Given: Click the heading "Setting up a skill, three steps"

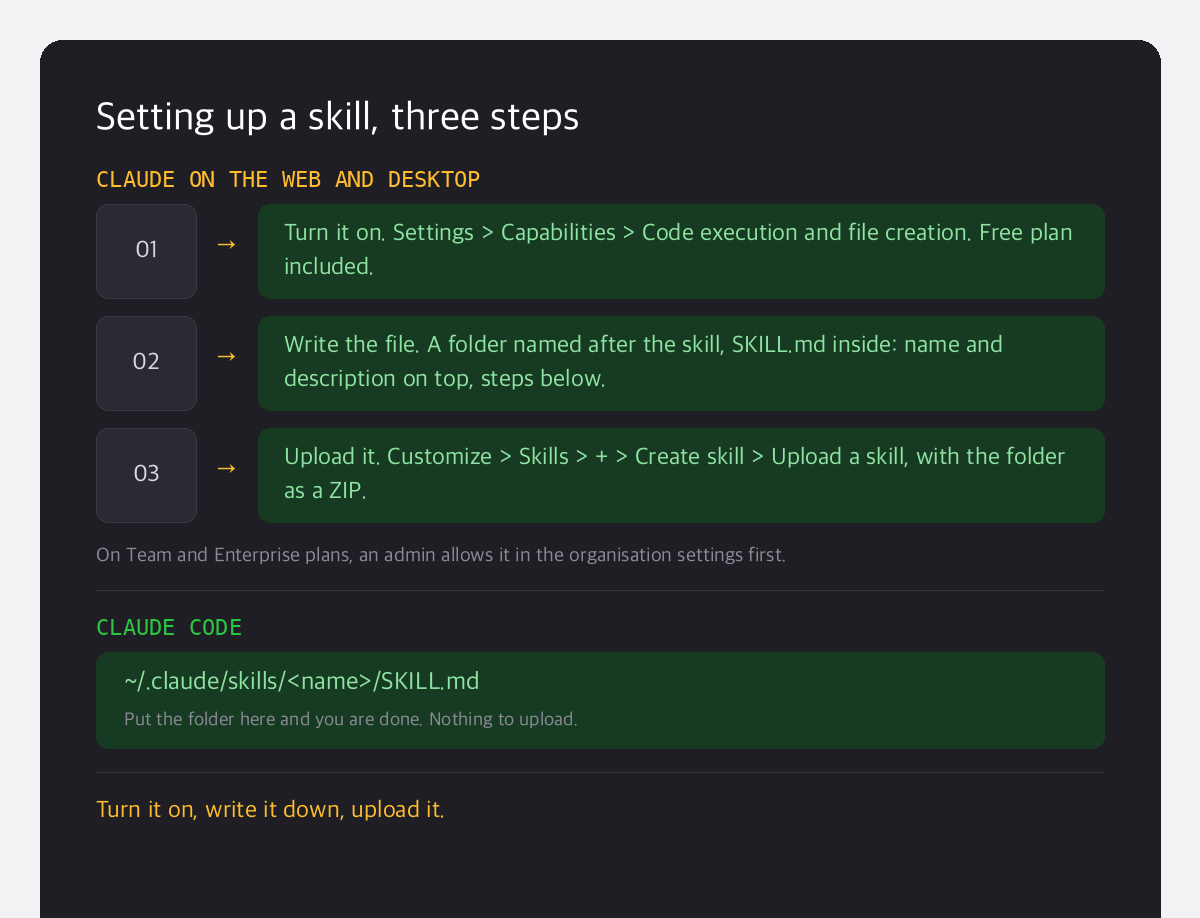Looking at the screenshot, I should 337,117.
